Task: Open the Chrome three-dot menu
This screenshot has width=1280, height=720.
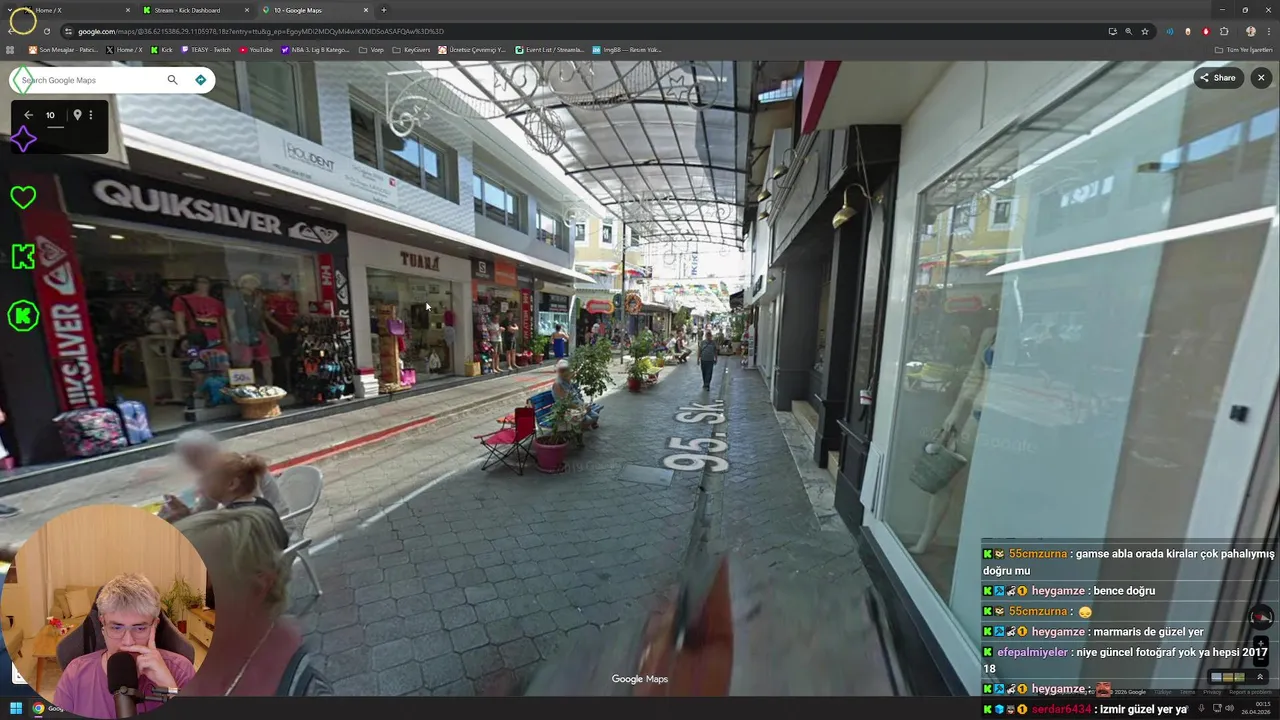Action: click(x=1268, y=31)
